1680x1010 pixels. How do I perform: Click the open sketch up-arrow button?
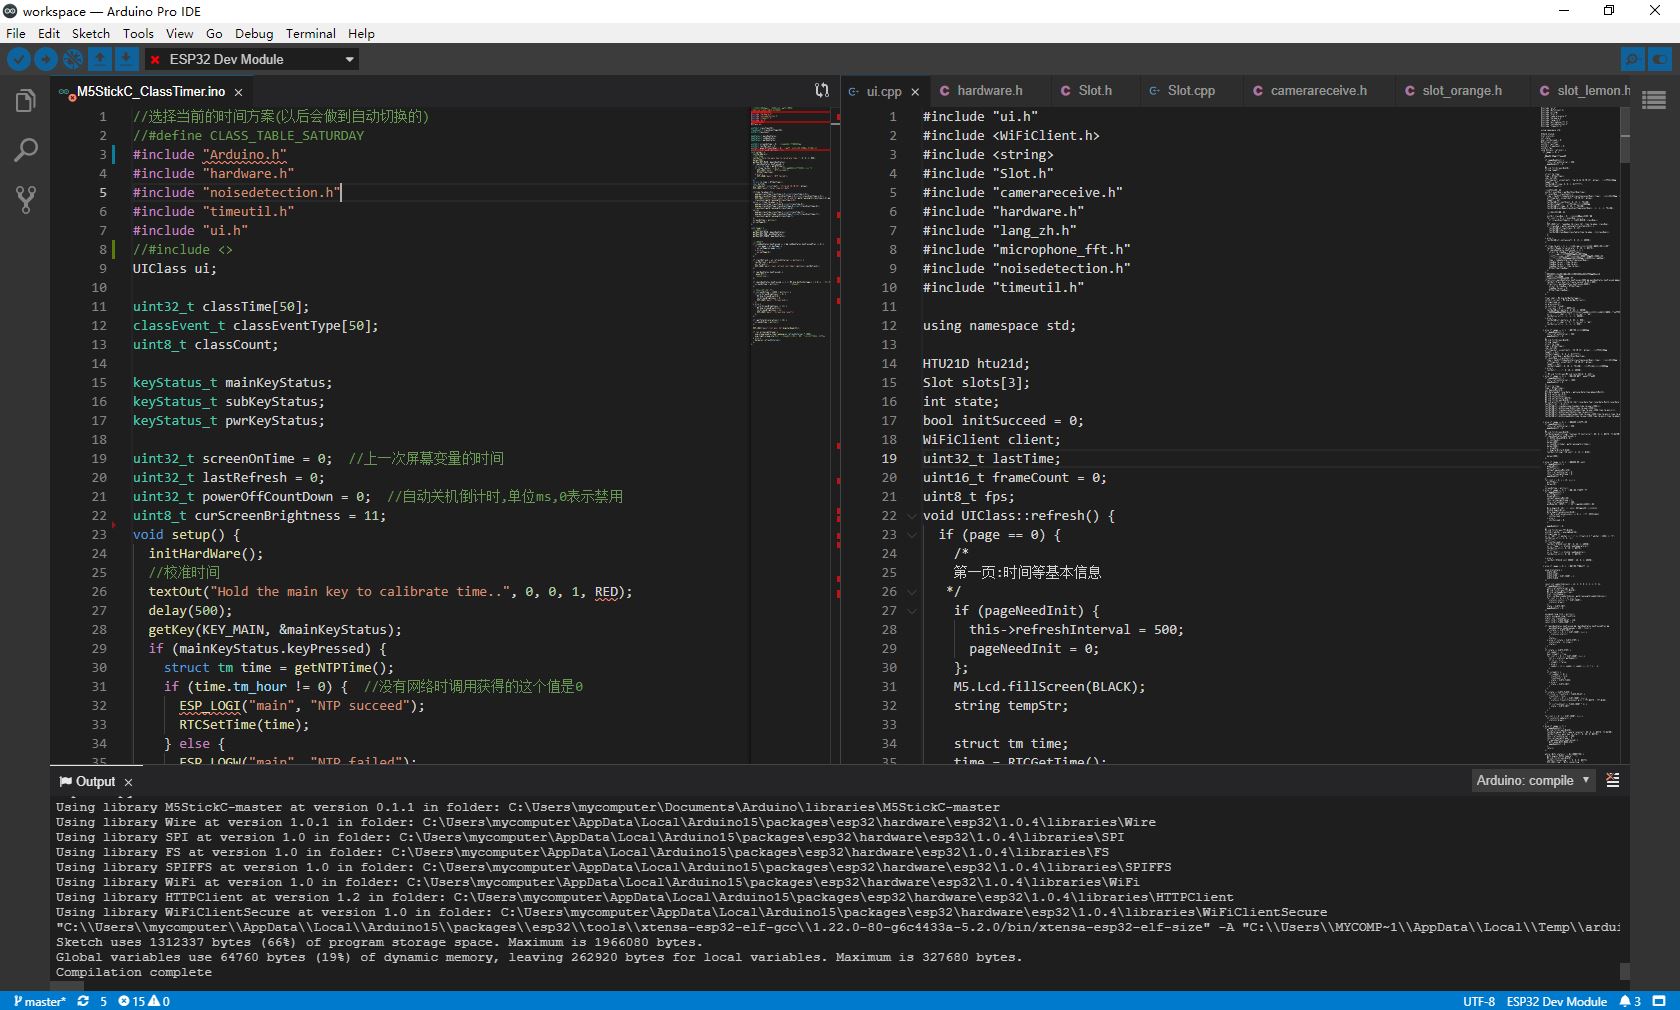click(x=100, y=59)
